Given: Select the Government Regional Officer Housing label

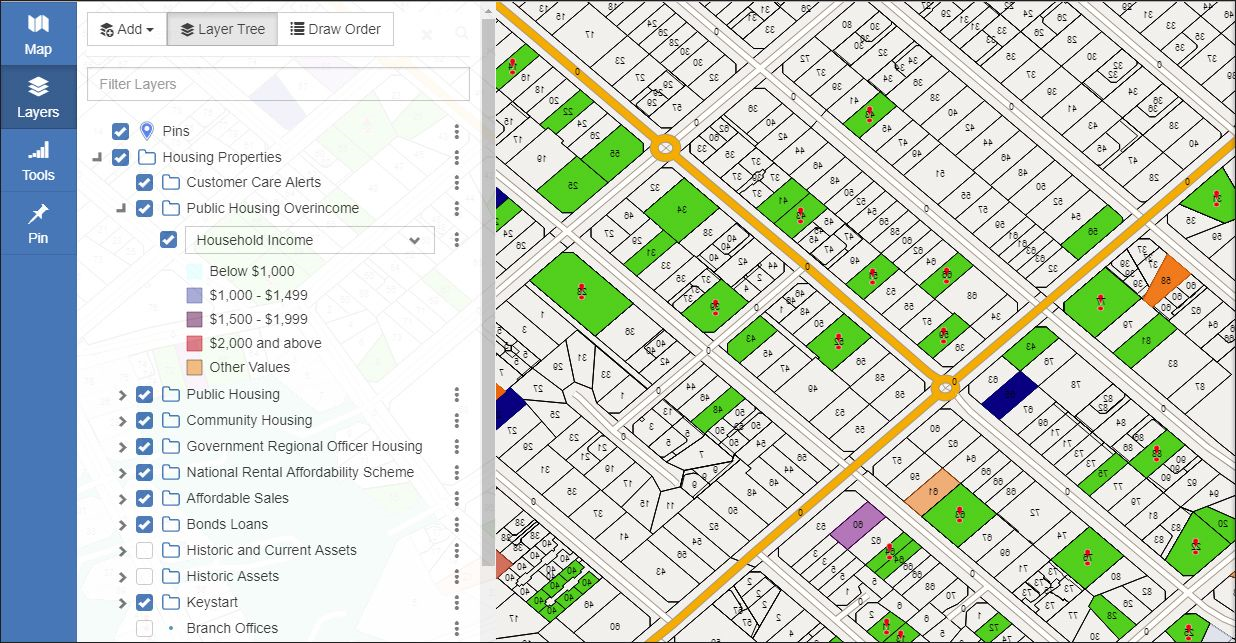Looking at the screenshot, I should pyautogui.click(x=304, y=446).
